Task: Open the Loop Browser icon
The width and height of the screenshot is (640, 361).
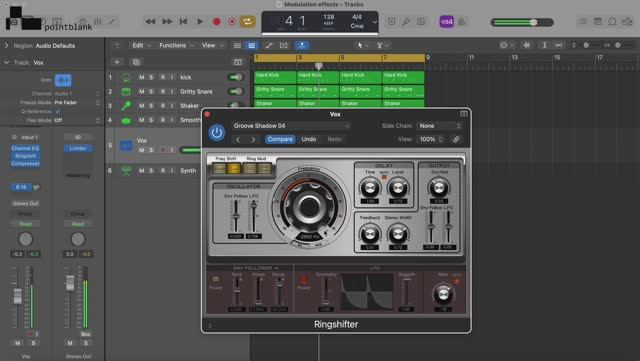Action: 612,22
